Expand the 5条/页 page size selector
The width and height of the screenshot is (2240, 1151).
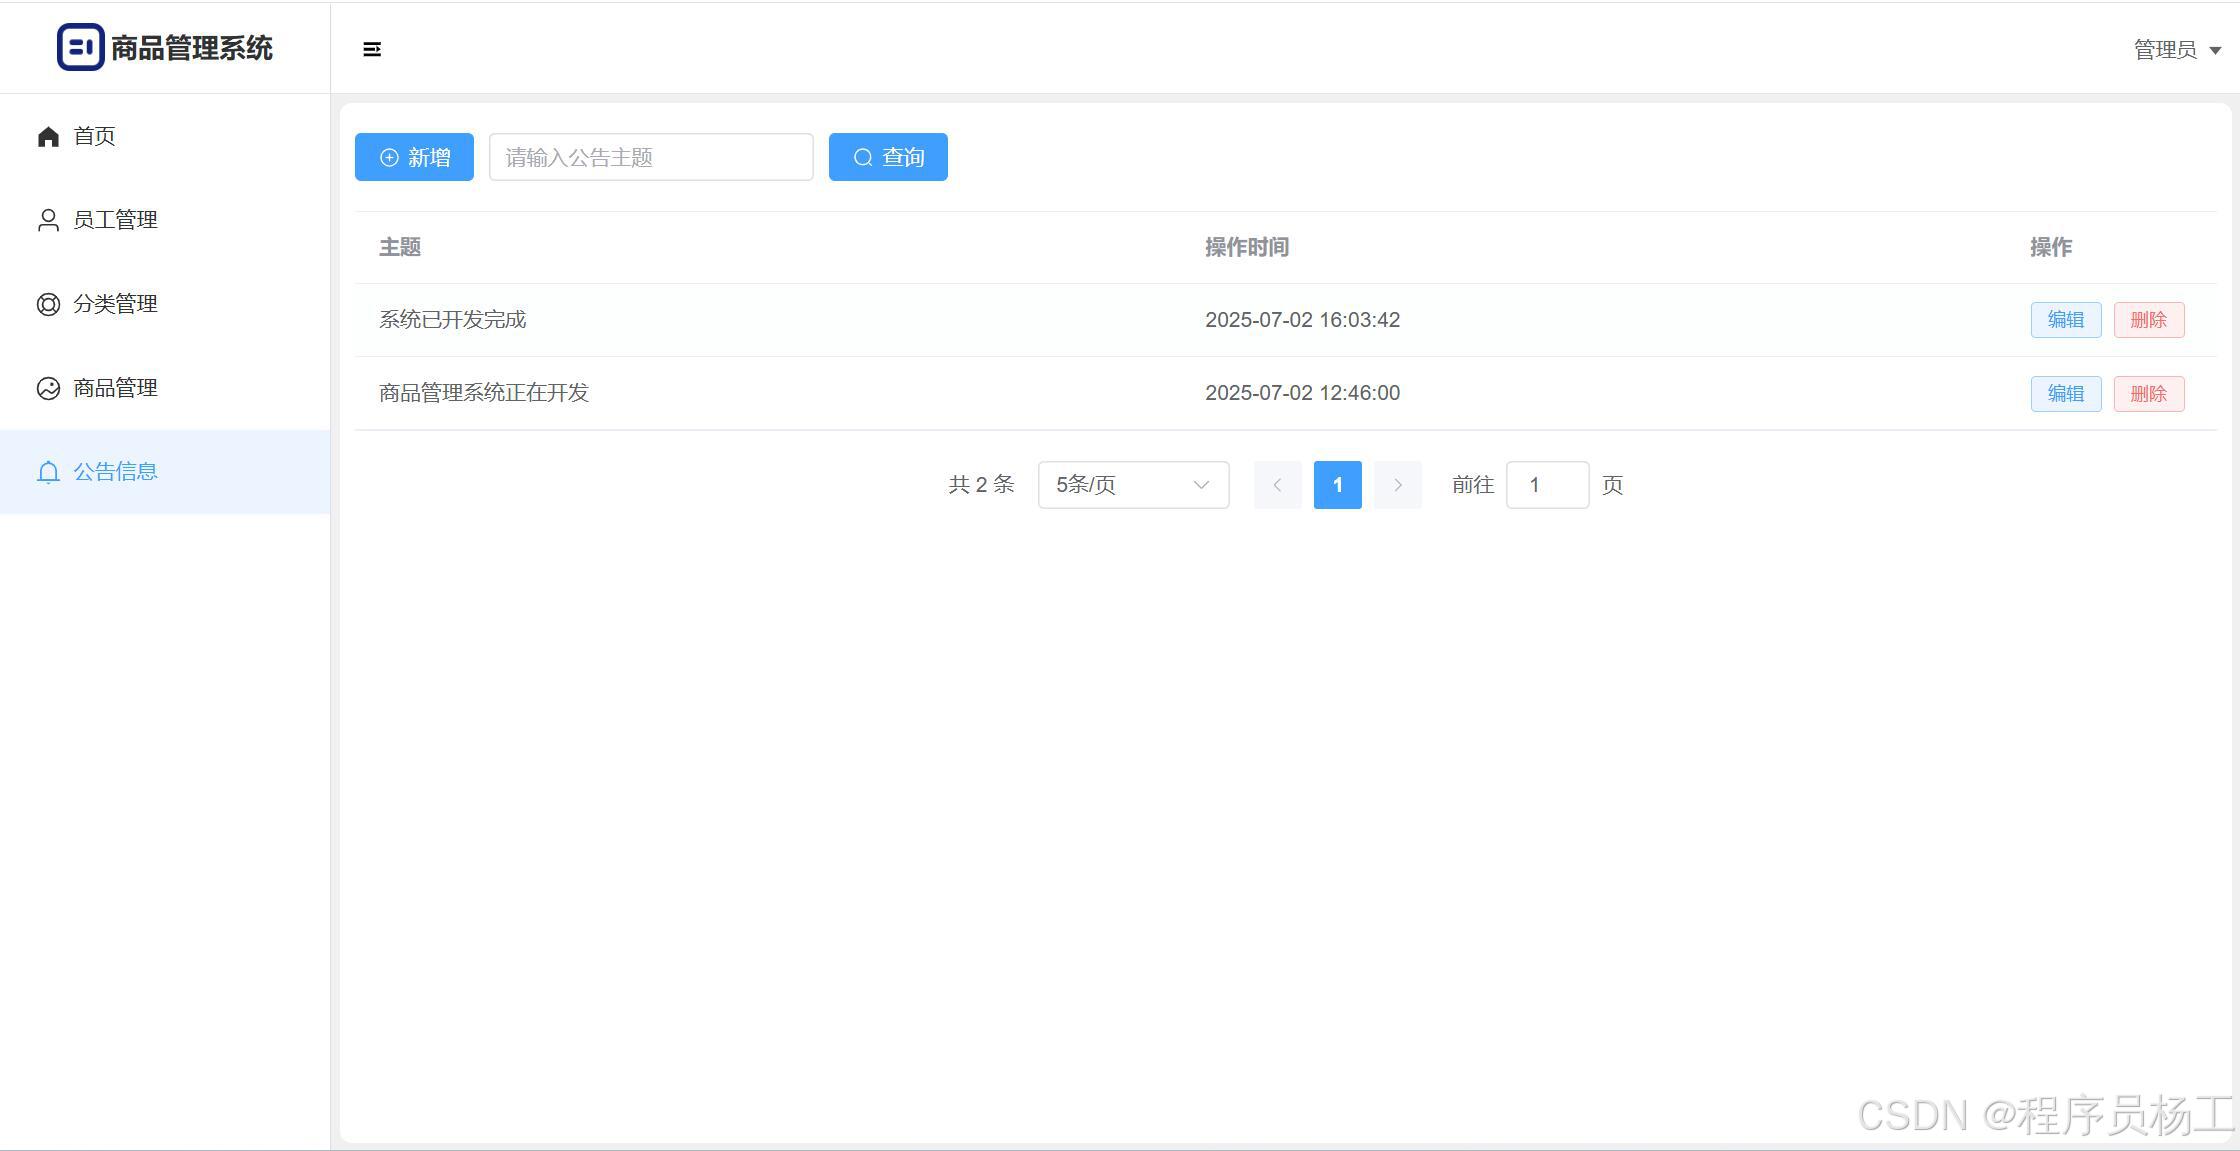1133,485
